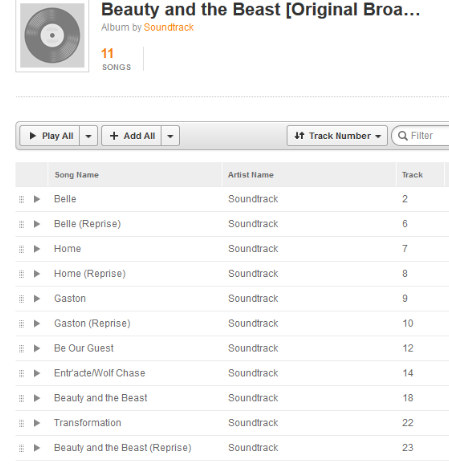This screenshot has height=472, width=449.
Task: Open the Track Number sort dropdown
Action: 337,136
